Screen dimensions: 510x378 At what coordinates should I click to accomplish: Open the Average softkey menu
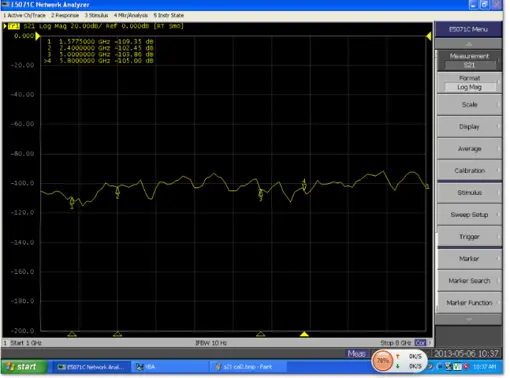coord(469,149)
